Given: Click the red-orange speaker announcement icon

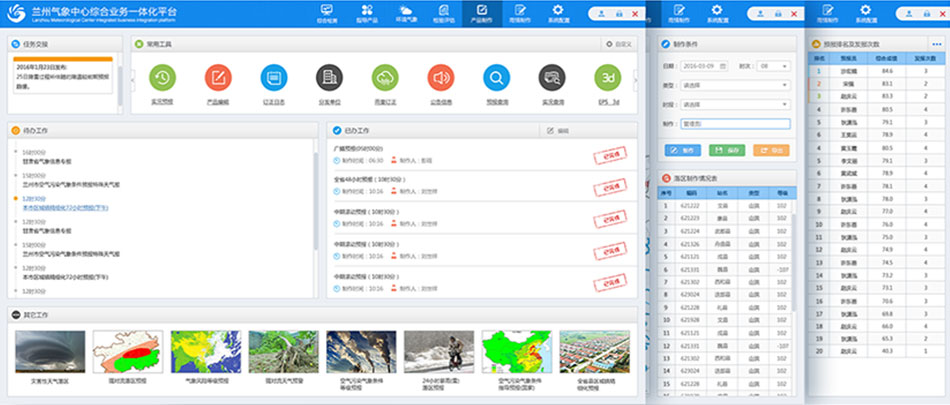Looking at the screenshot, I should click(x=440, y=78).
